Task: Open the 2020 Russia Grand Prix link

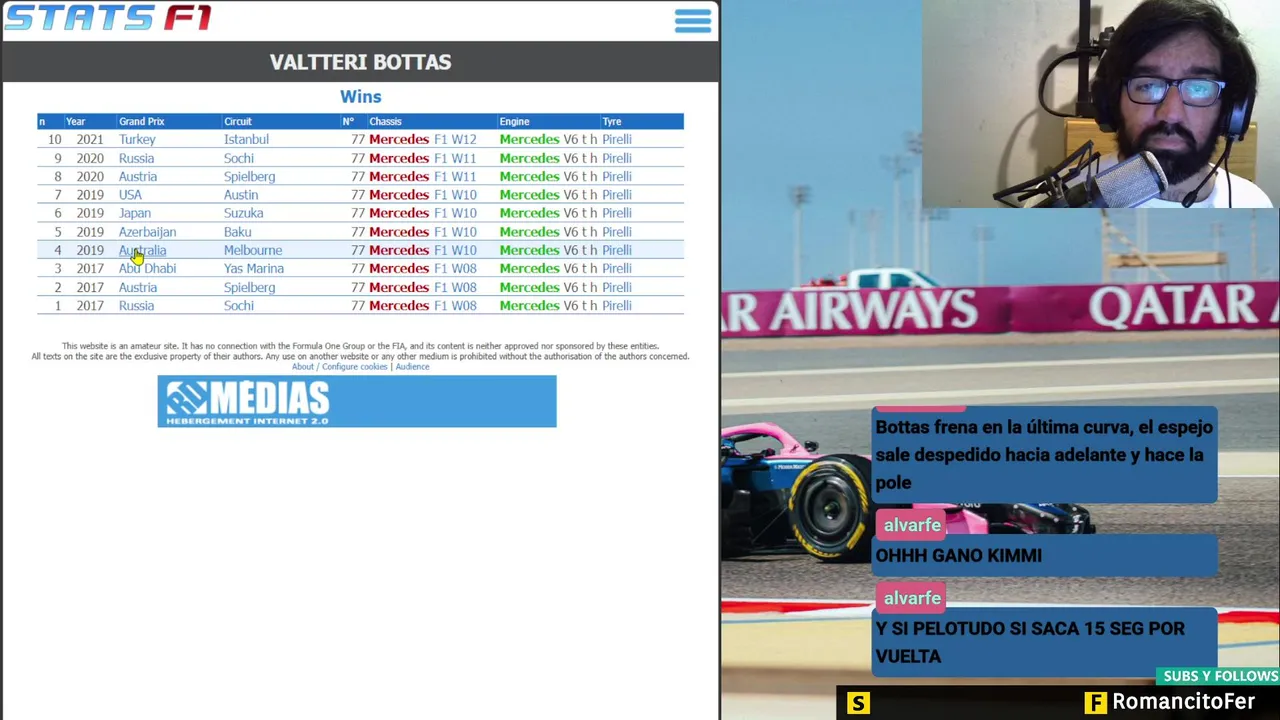Action: tap(136, 158)
